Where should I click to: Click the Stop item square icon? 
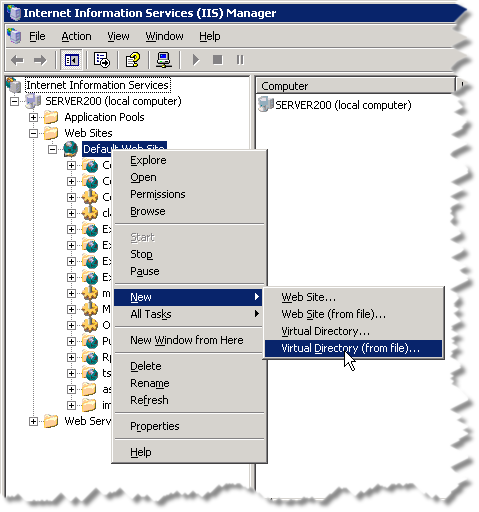pos(218,60)
